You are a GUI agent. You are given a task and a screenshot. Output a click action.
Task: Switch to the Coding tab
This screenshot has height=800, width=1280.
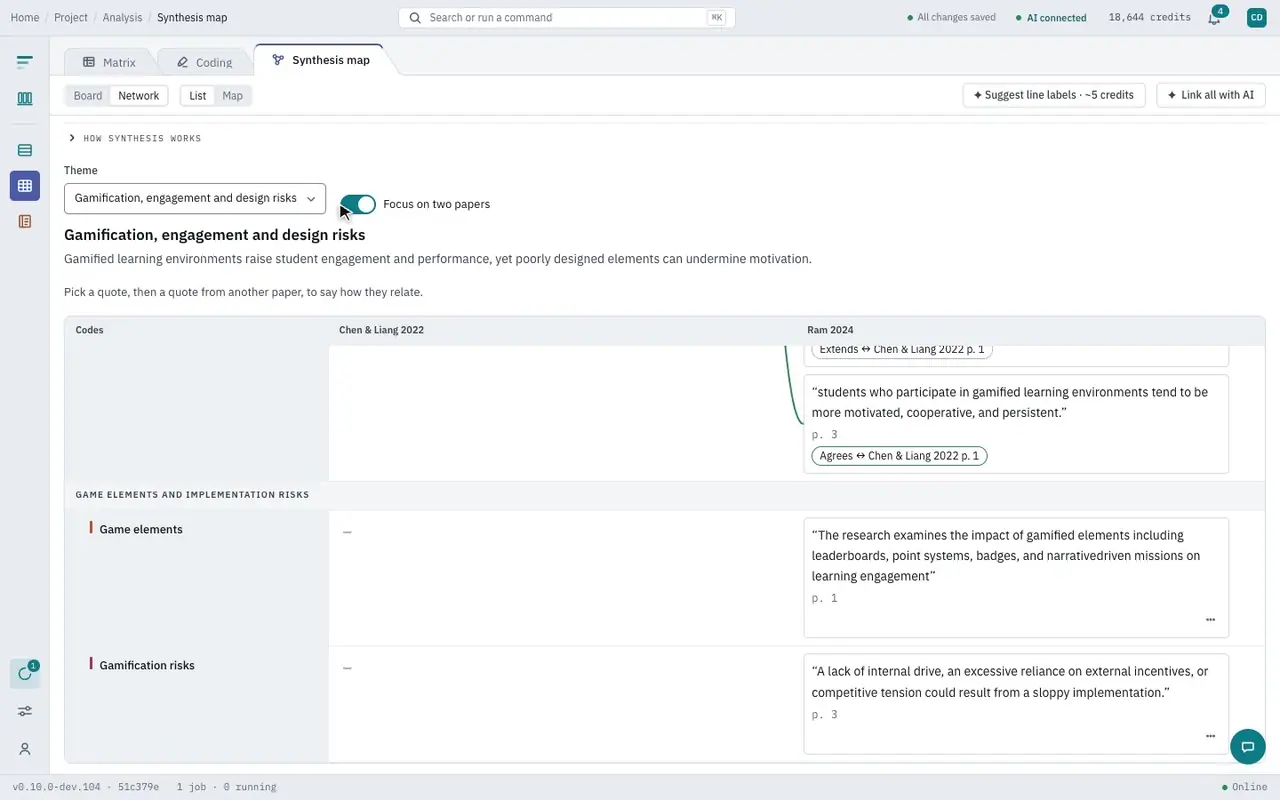click(x=204, y=62)
